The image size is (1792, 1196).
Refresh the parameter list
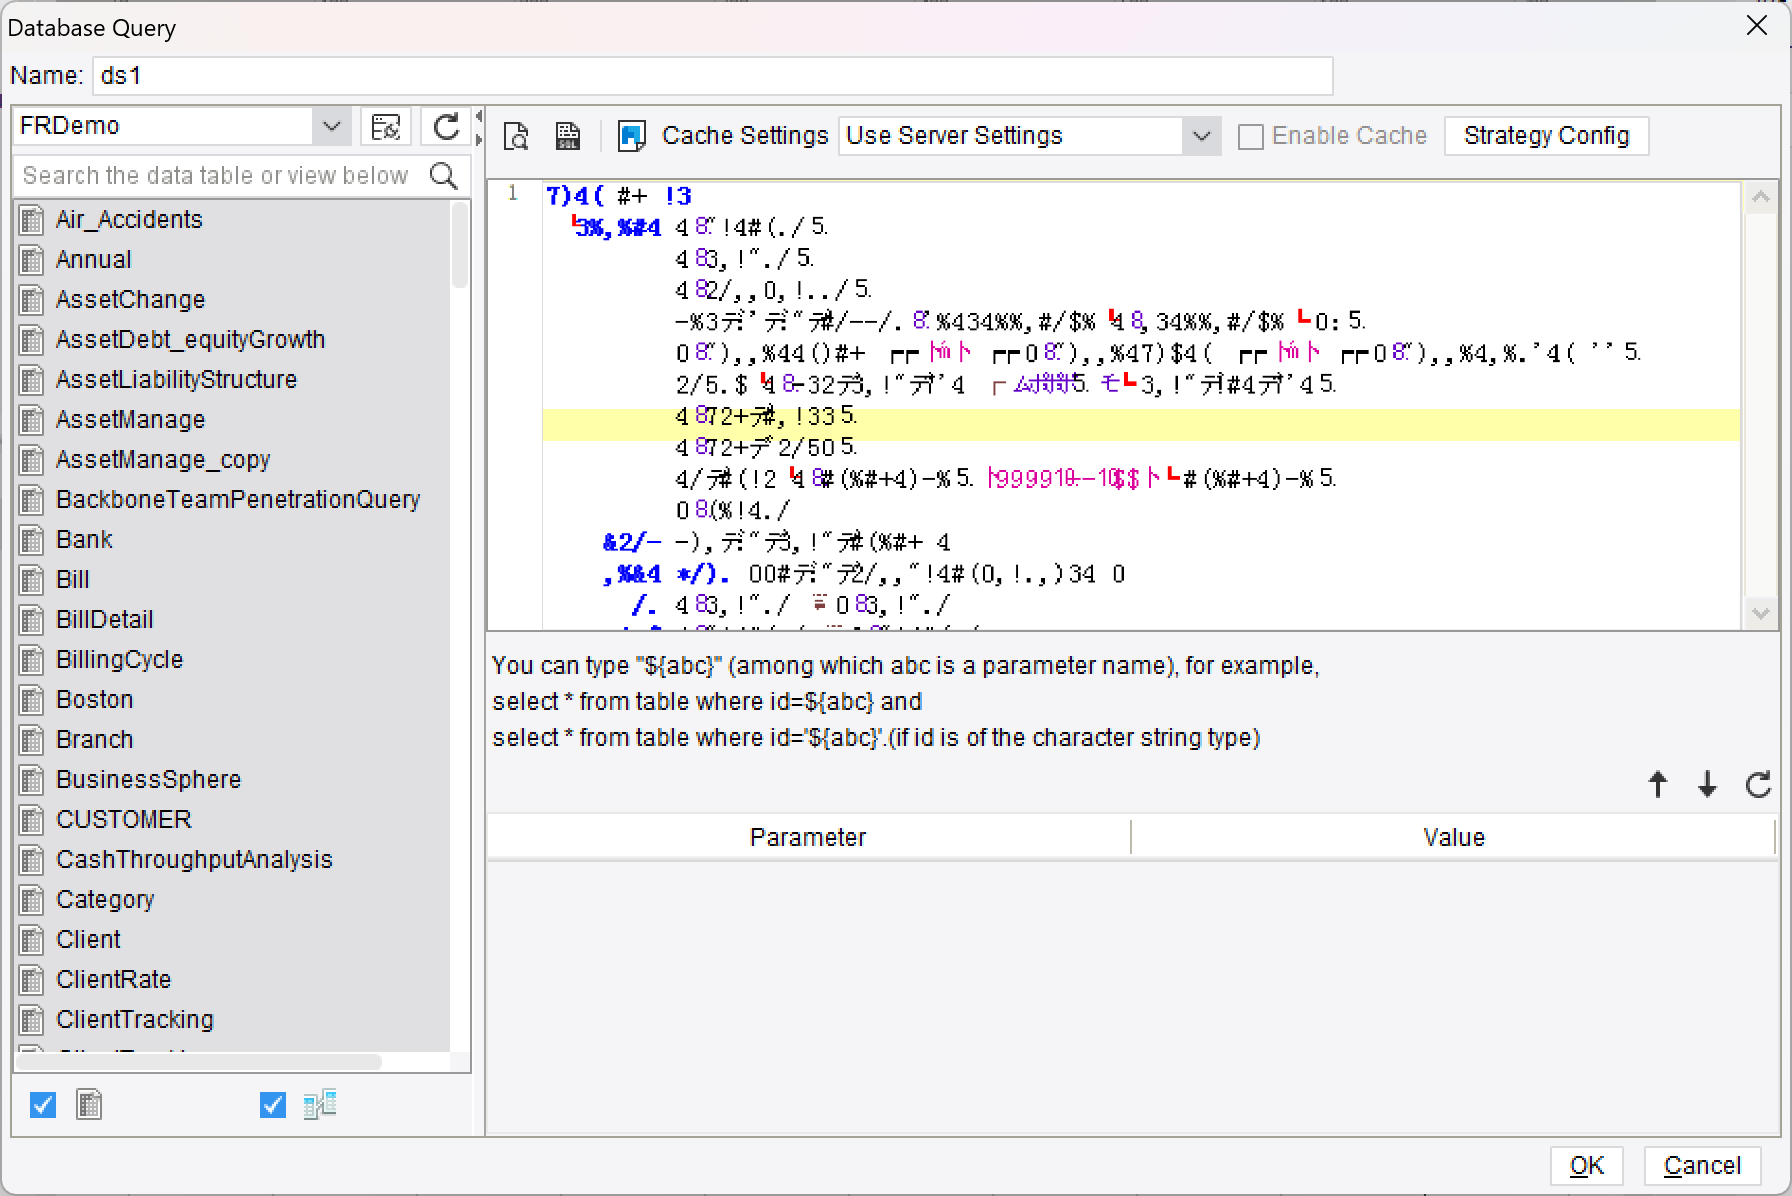pyautogui.click(x=1758, y=785)
